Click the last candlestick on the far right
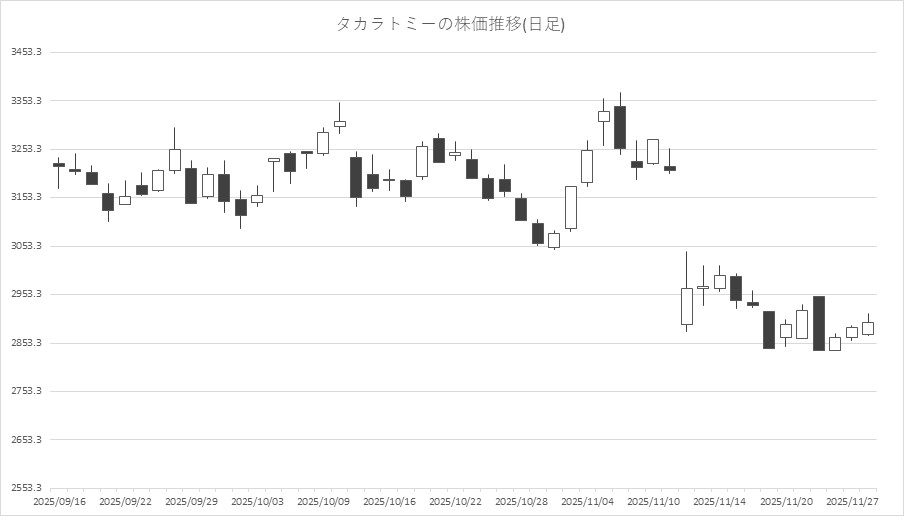Screen dimensions: 904x516 point(868,328)
